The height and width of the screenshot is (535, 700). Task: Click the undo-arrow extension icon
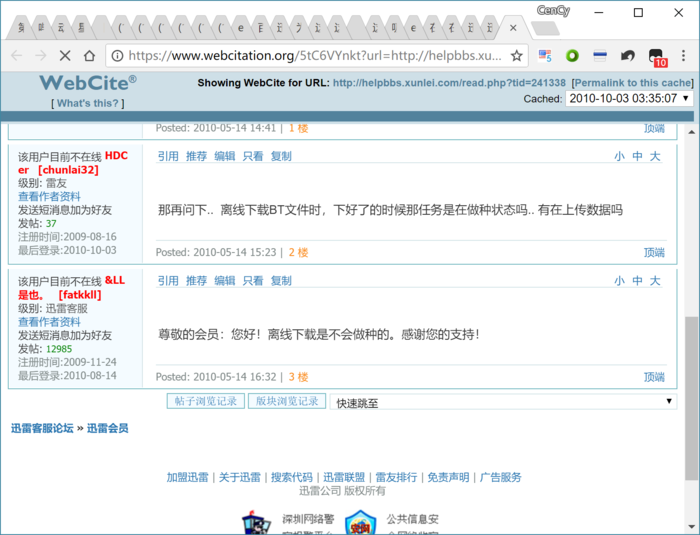(628, 56)
